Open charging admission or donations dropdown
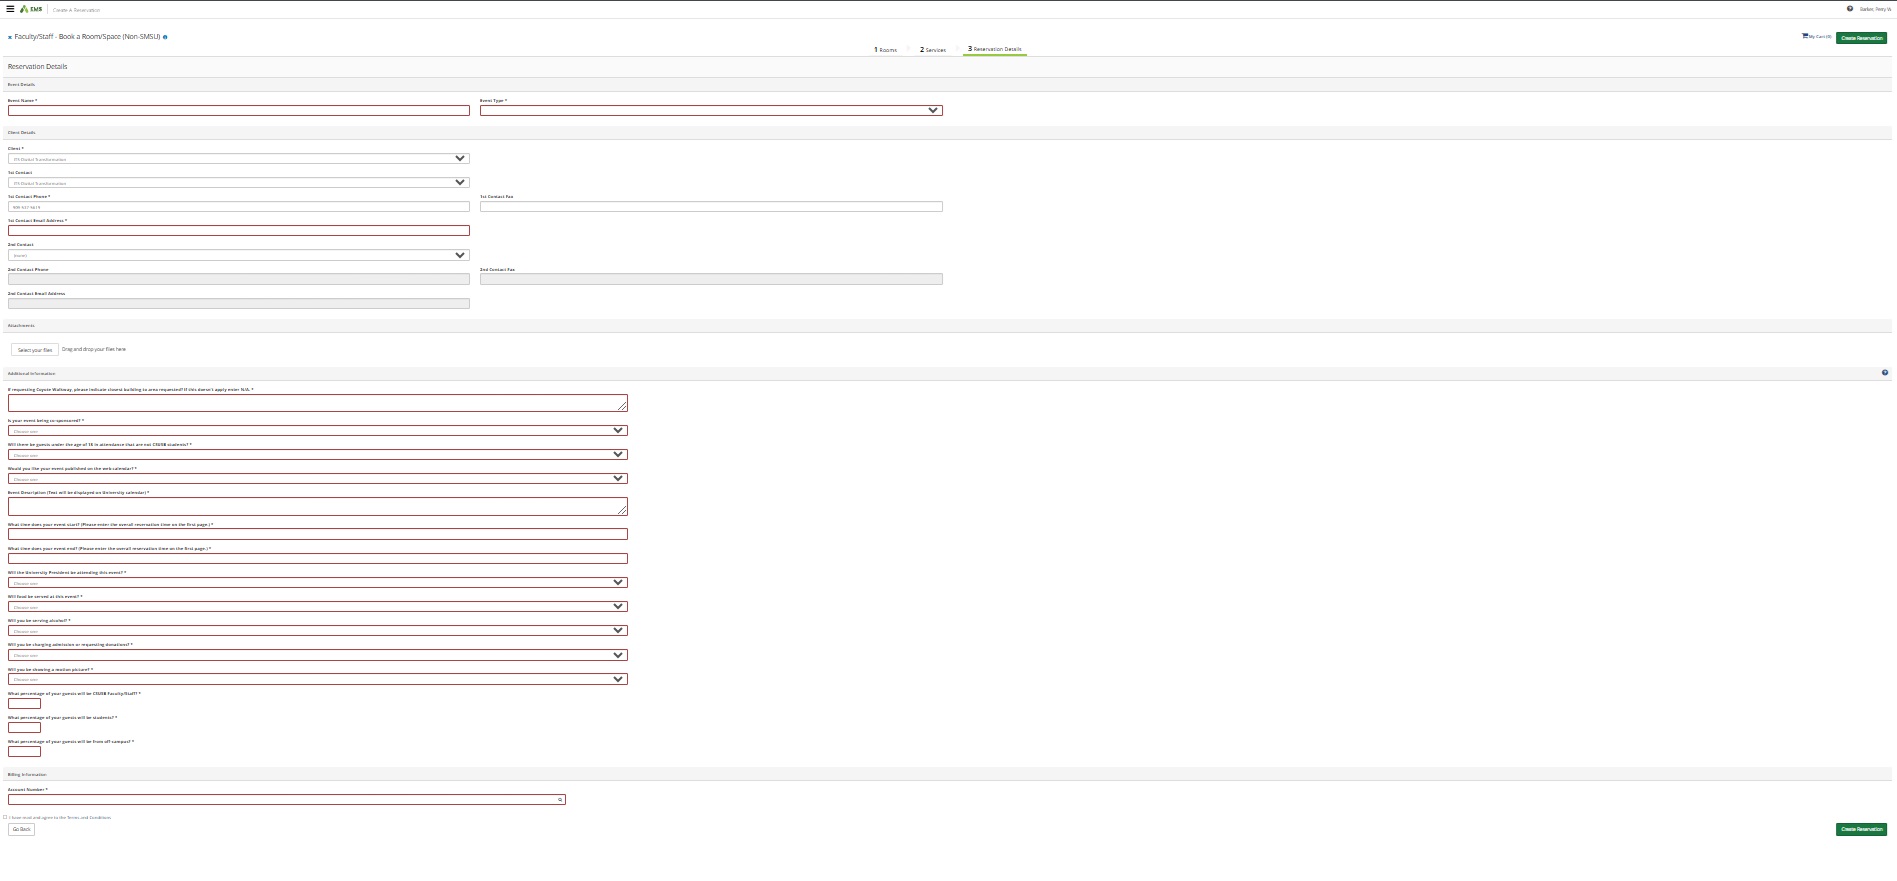The image size is (1897, 881). pyautogui.click(x=318, y=655)
